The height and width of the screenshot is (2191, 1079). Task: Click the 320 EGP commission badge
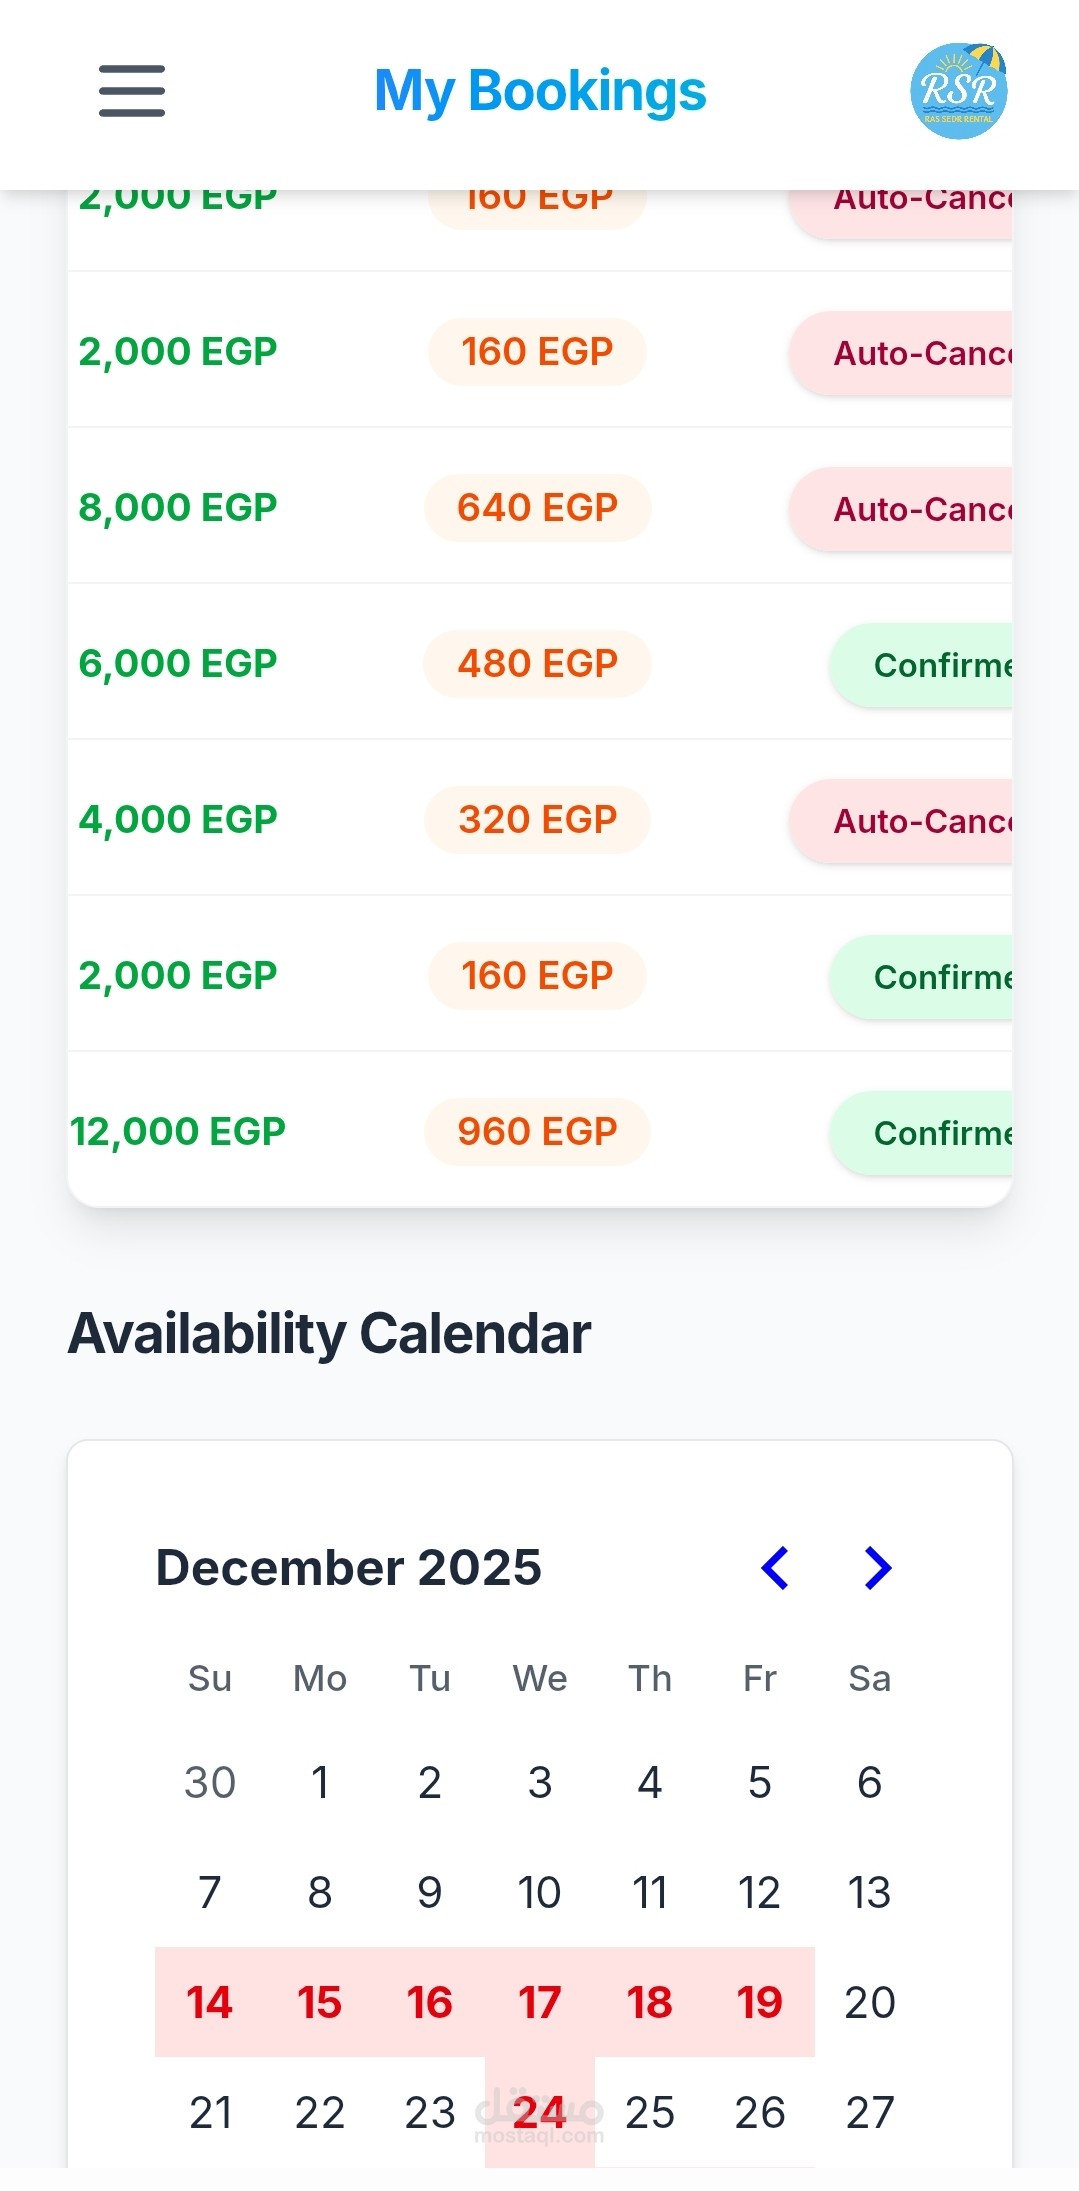537,820
